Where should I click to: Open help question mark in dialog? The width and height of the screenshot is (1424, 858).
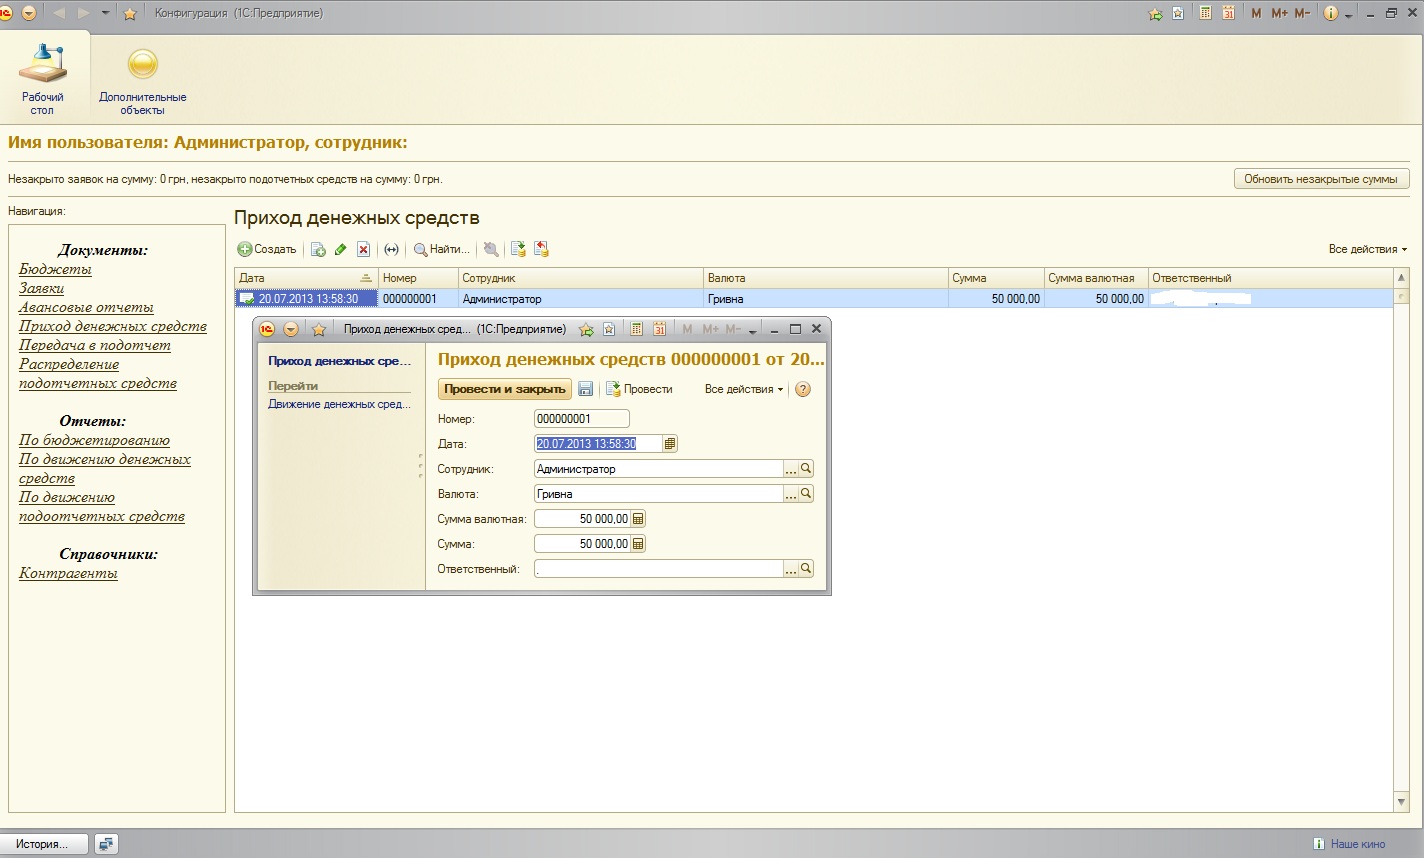pyautogui.click(x=802, y=389)
